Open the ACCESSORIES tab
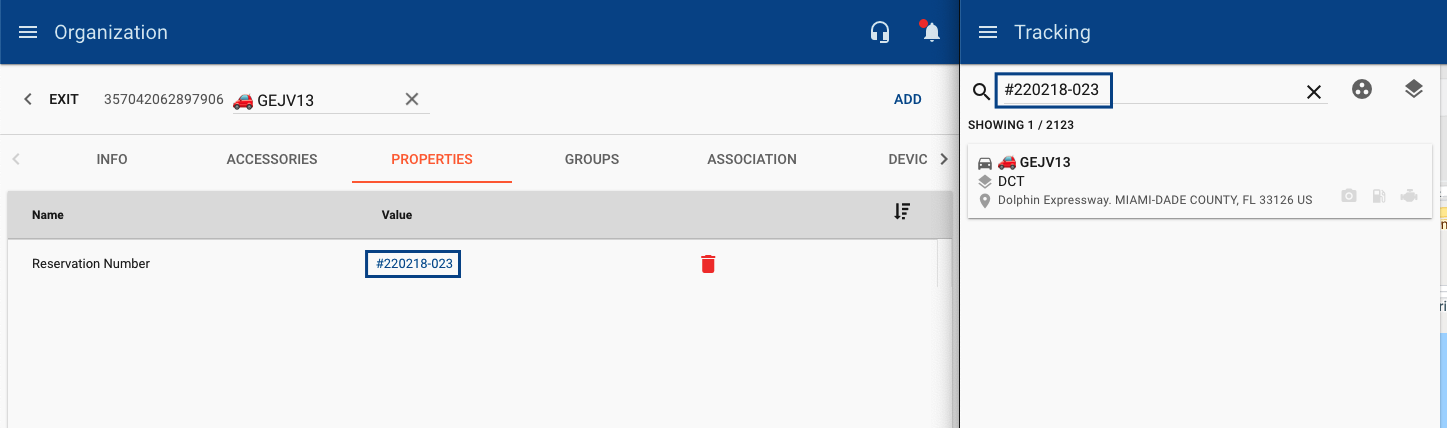Screen dimensions: 1447x428 point(272,159)
